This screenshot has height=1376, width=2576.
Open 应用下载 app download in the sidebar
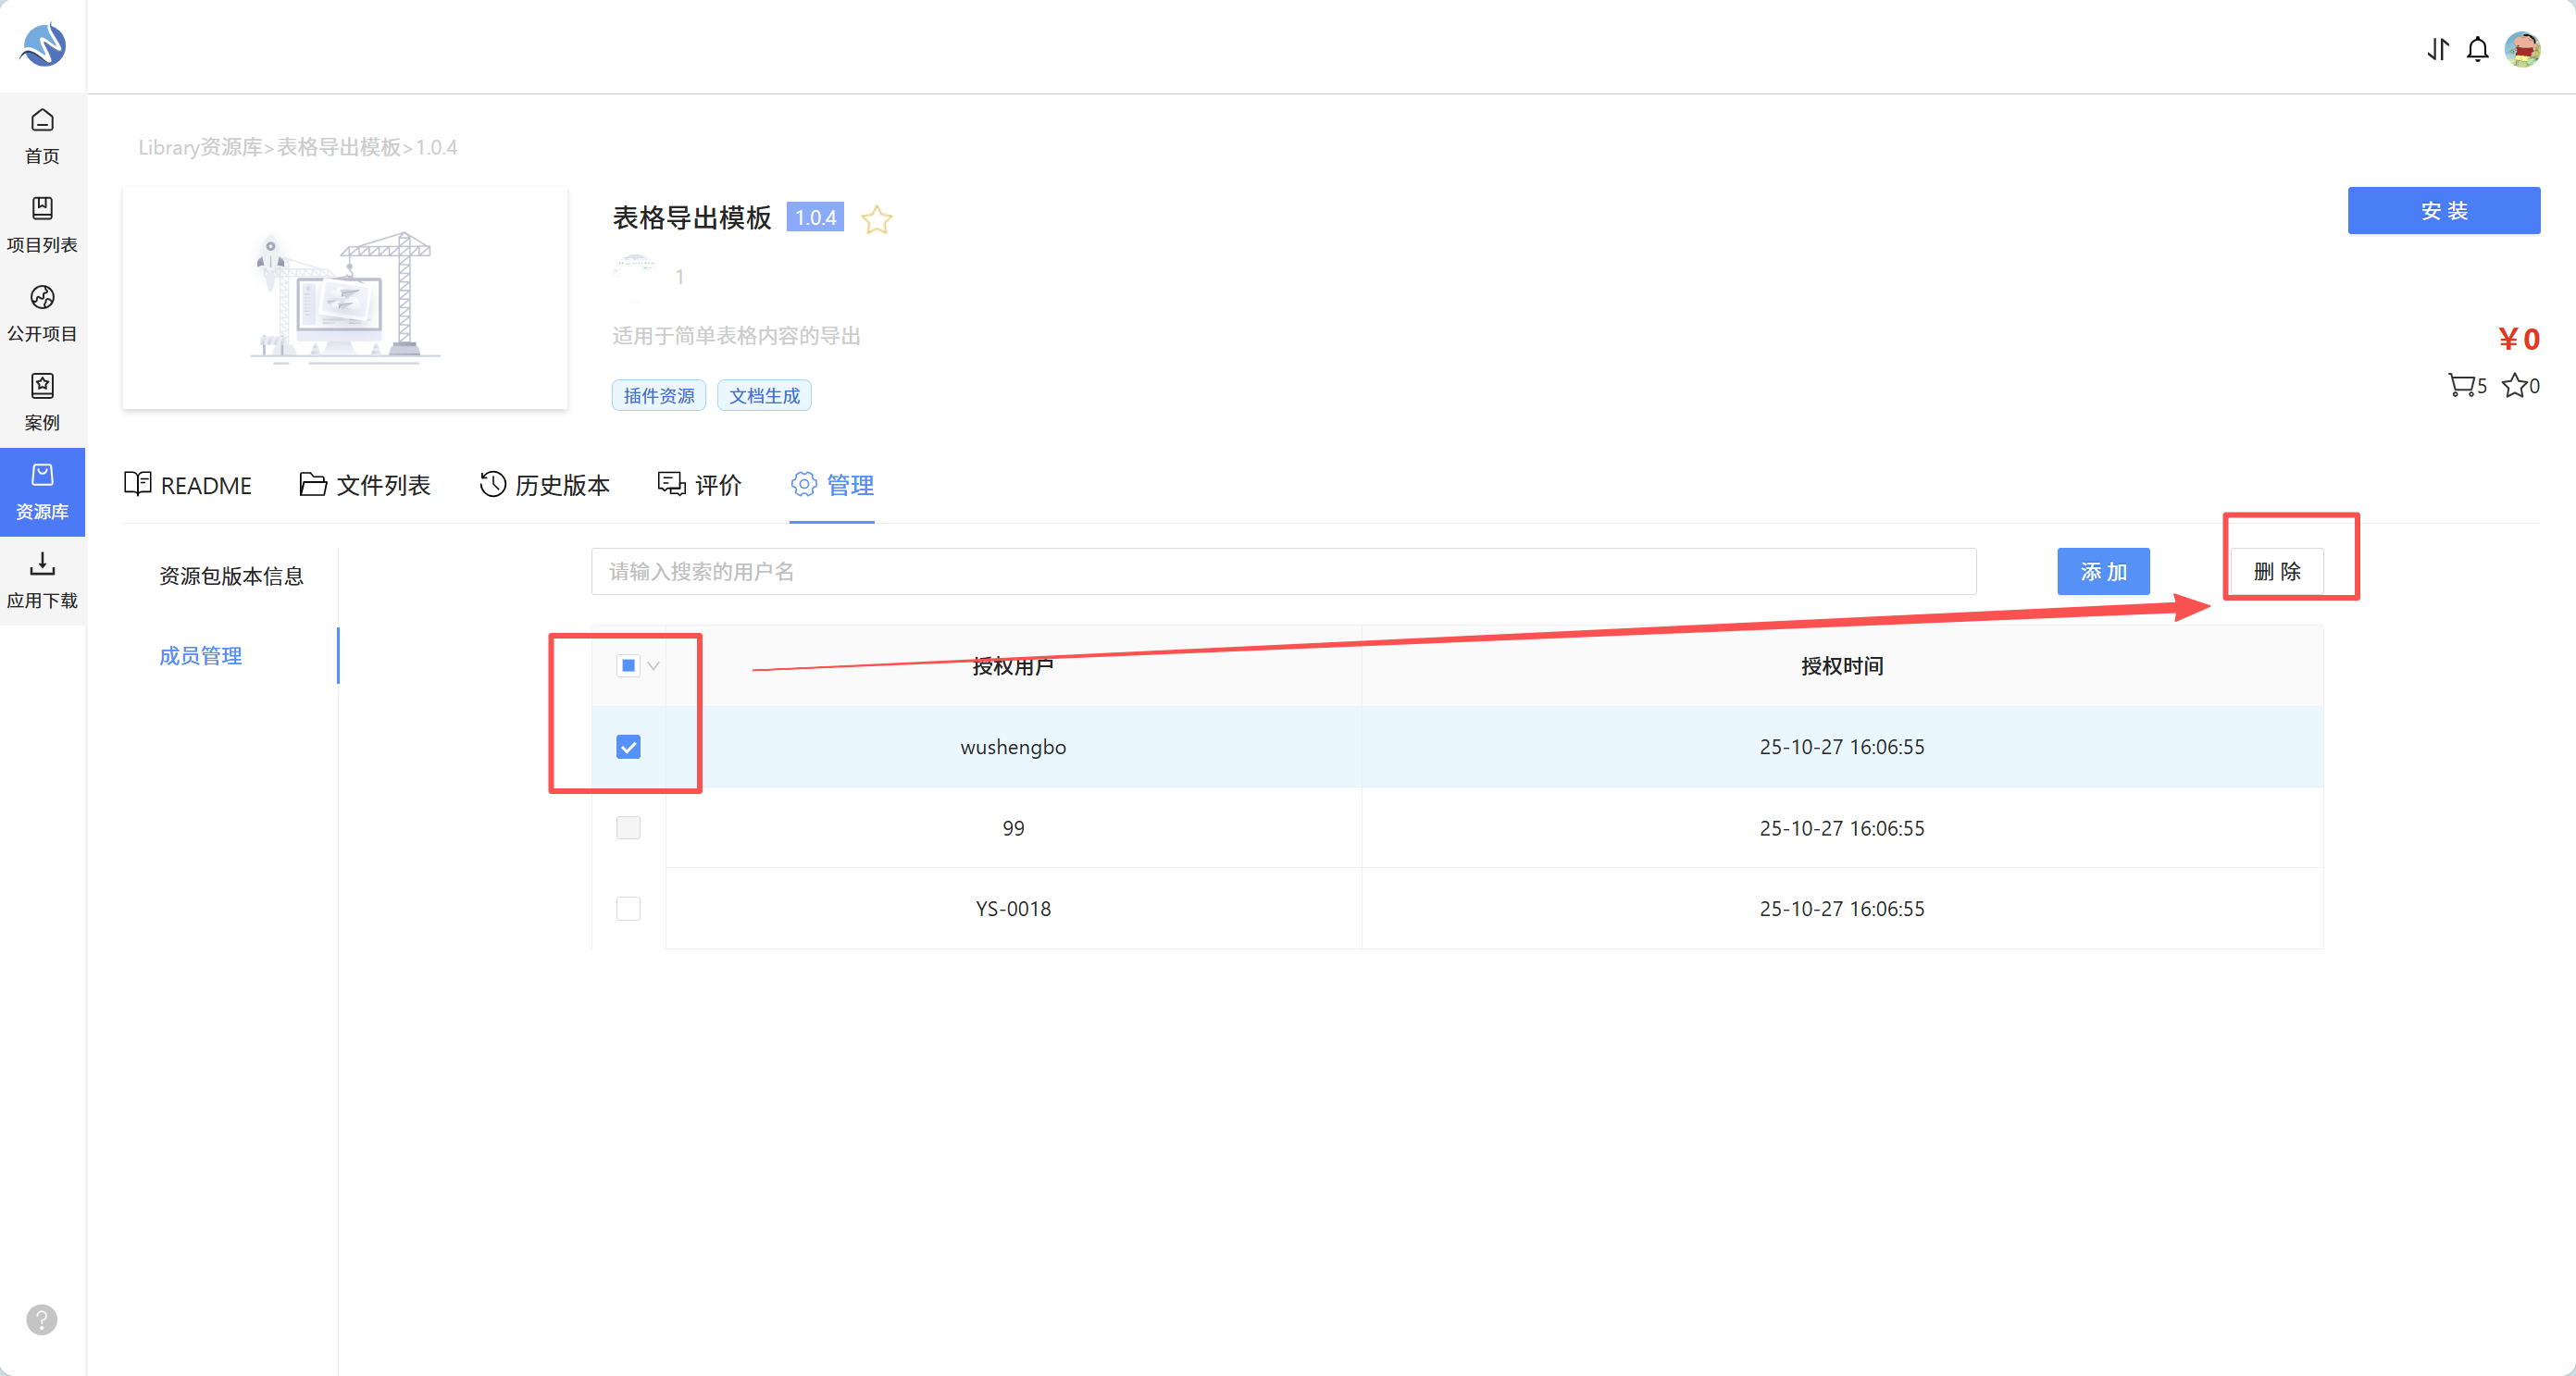[x=42, y=581]
